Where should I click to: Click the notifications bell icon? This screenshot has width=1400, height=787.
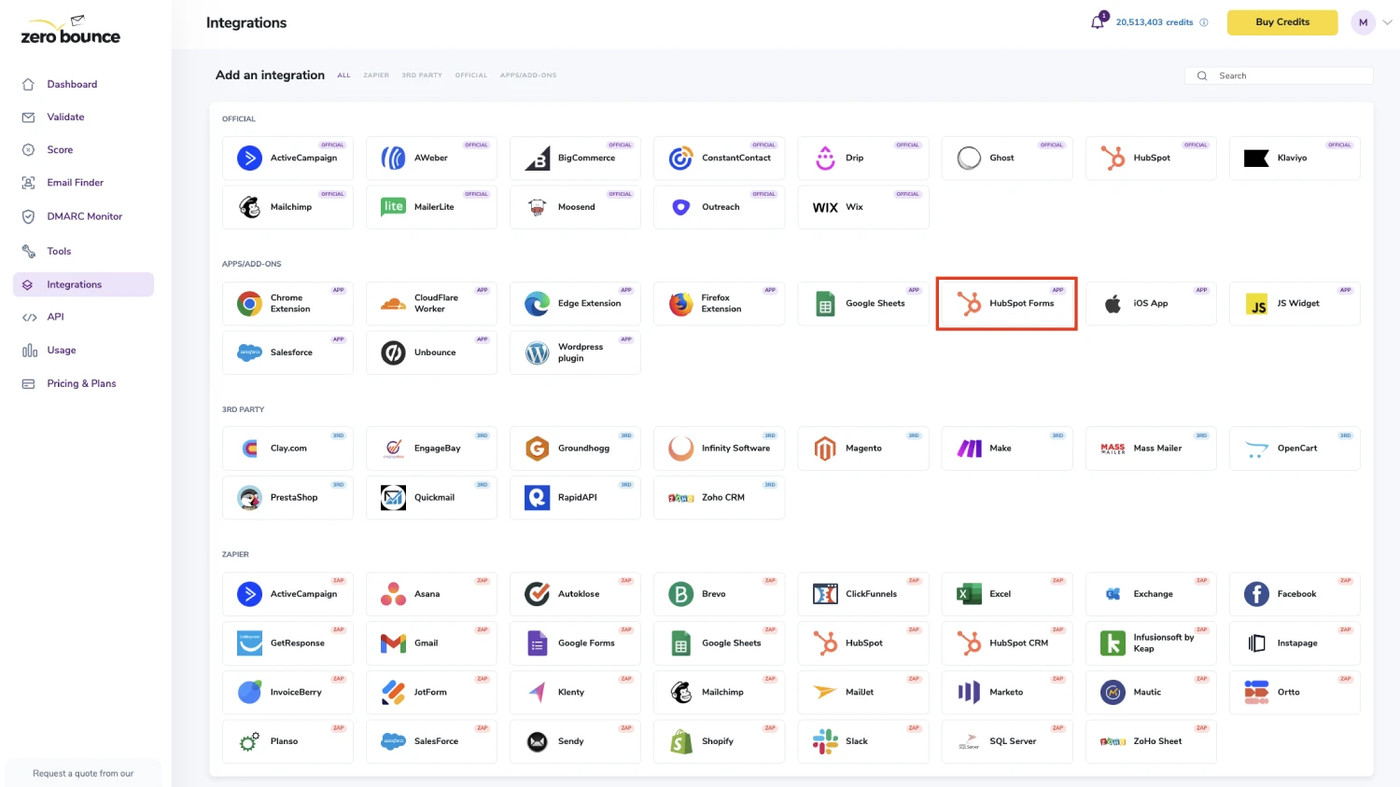click(1096, 22)
